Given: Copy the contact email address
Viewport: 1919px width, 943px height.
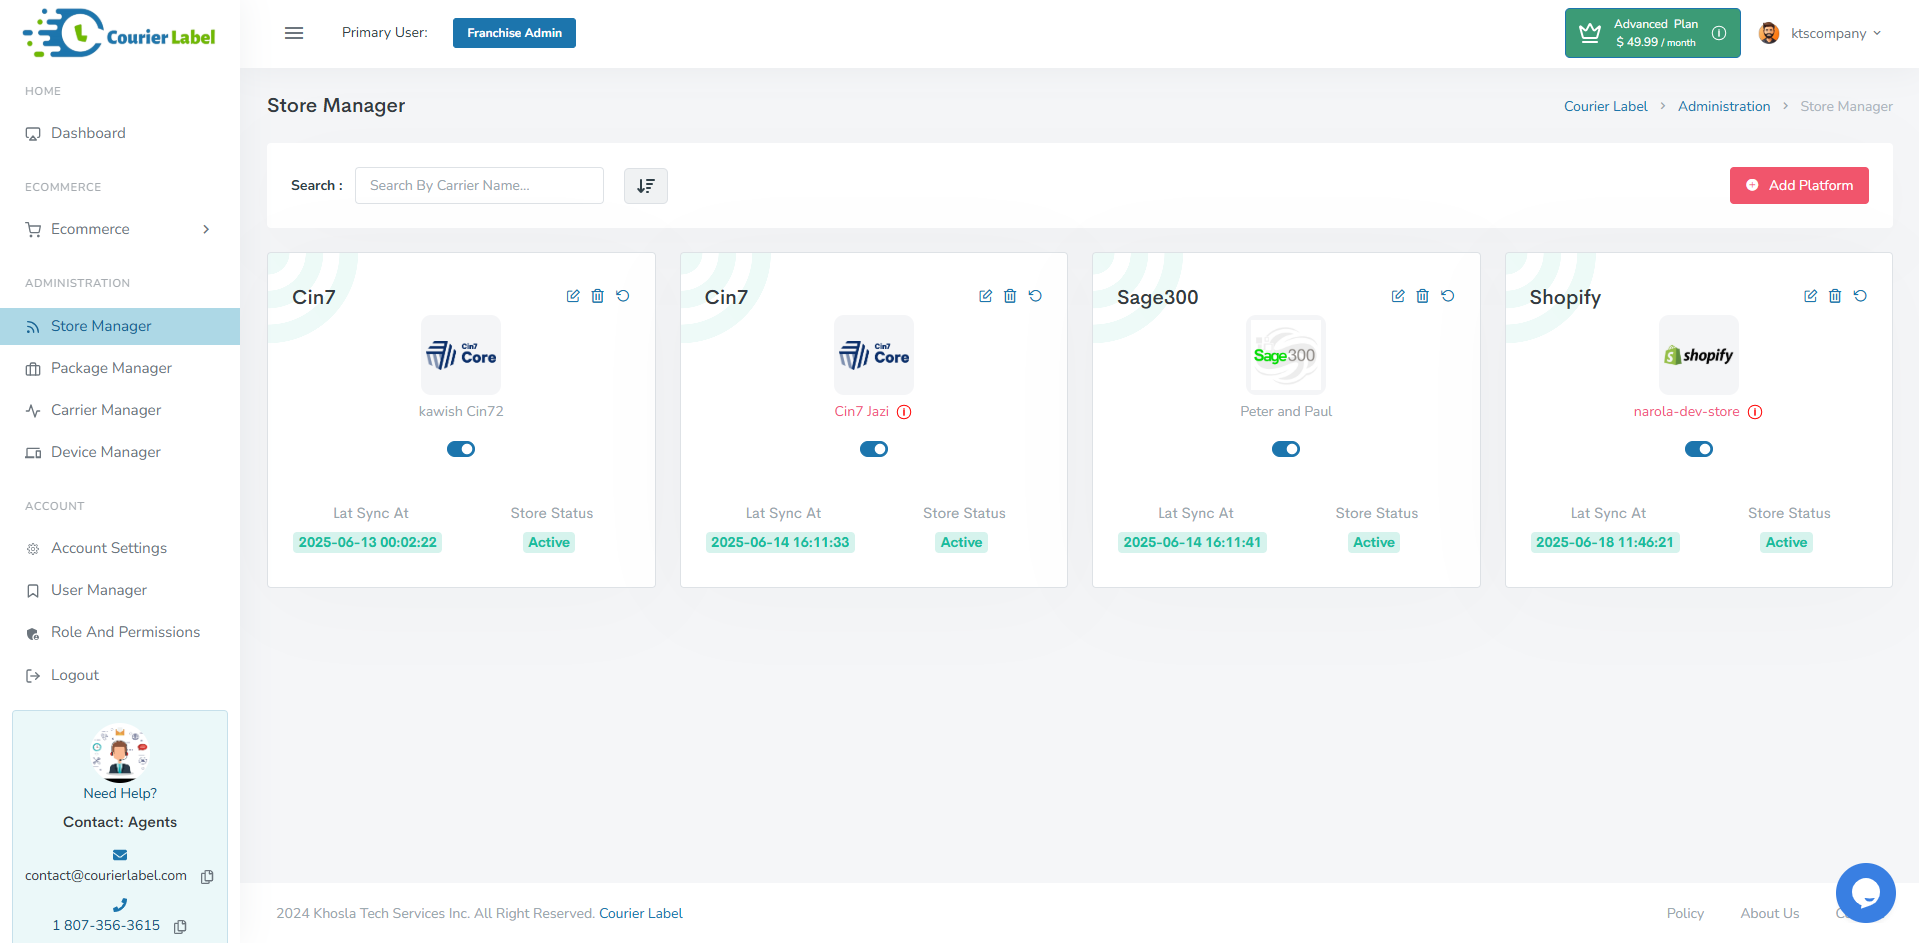Looking at the screenshot, I should [207, 877].
